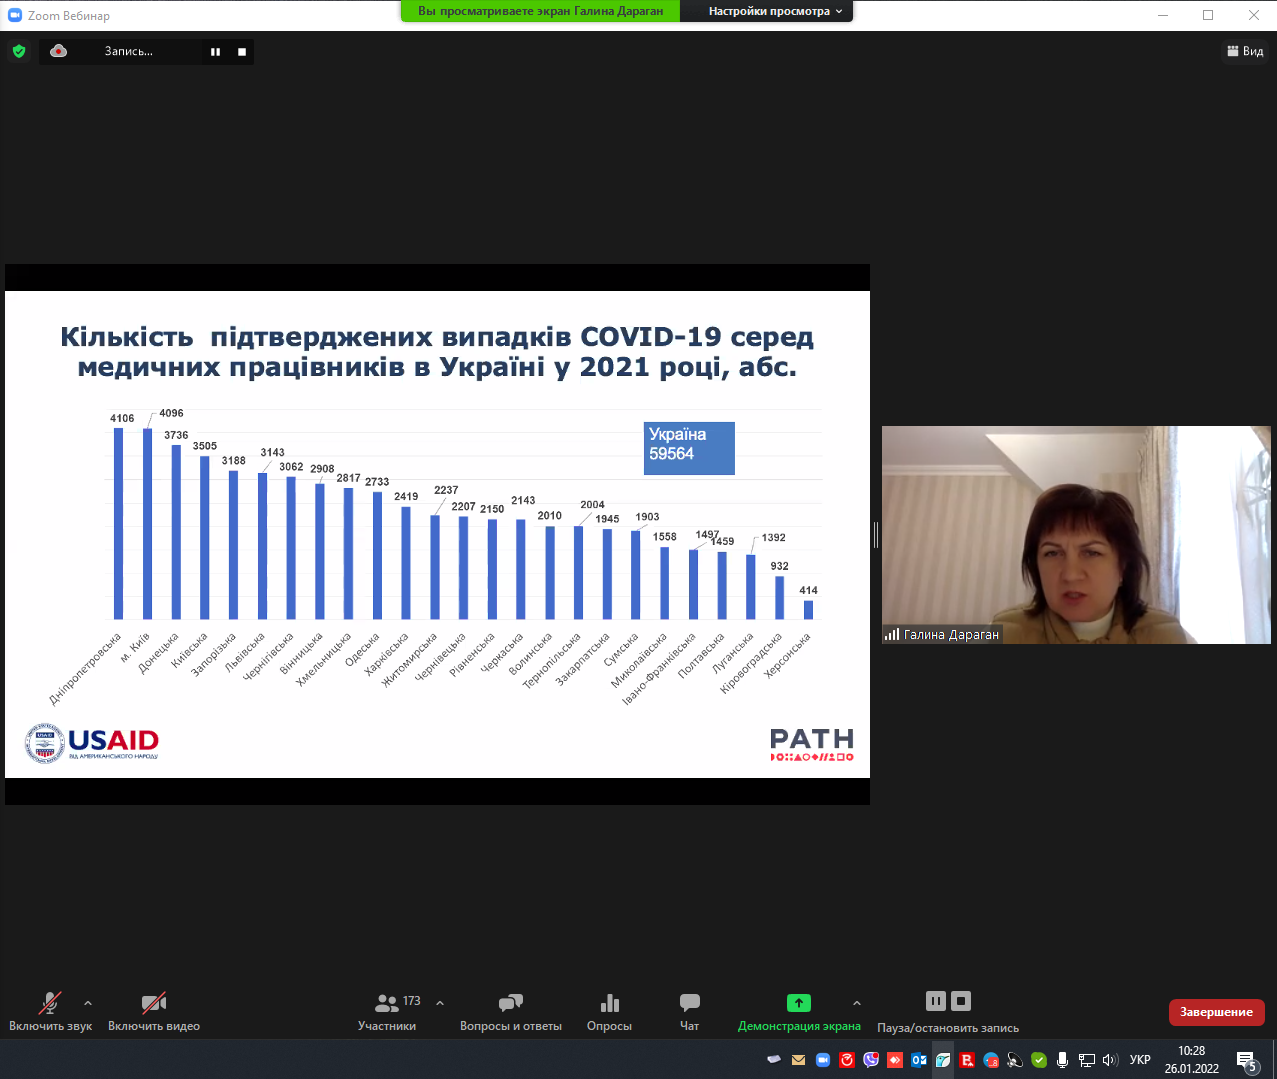
Task: Unmute microphone with Включить звук
Action: [50, 1011]
